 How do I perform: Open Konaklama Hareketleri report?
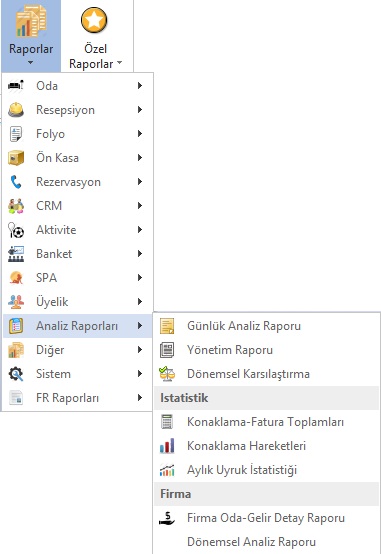[266, 446]
